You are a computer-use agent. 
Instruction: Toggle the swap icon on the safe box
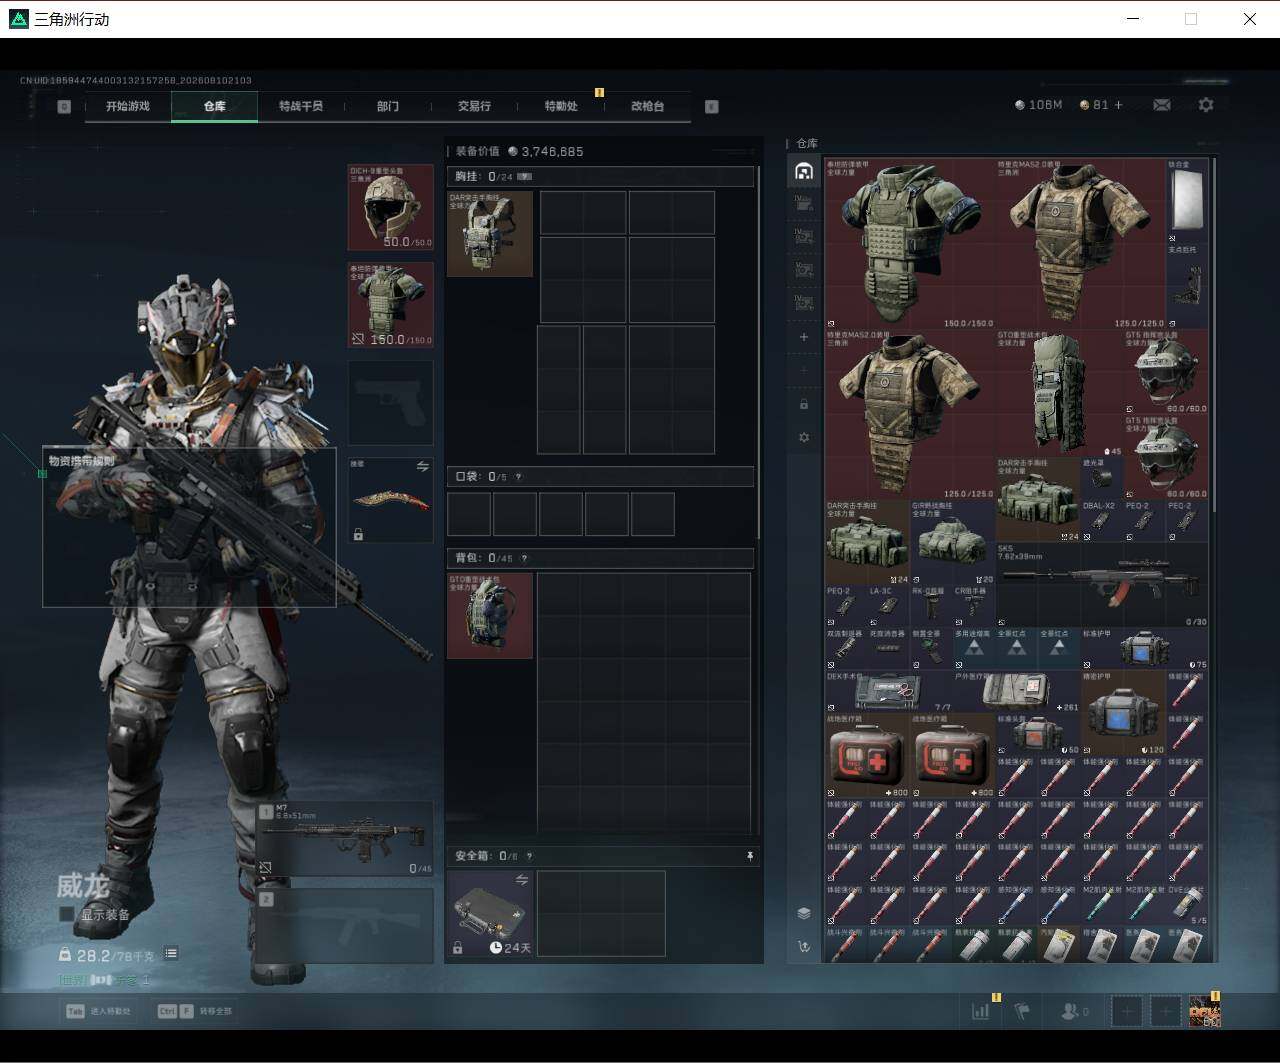pos(521,880)
